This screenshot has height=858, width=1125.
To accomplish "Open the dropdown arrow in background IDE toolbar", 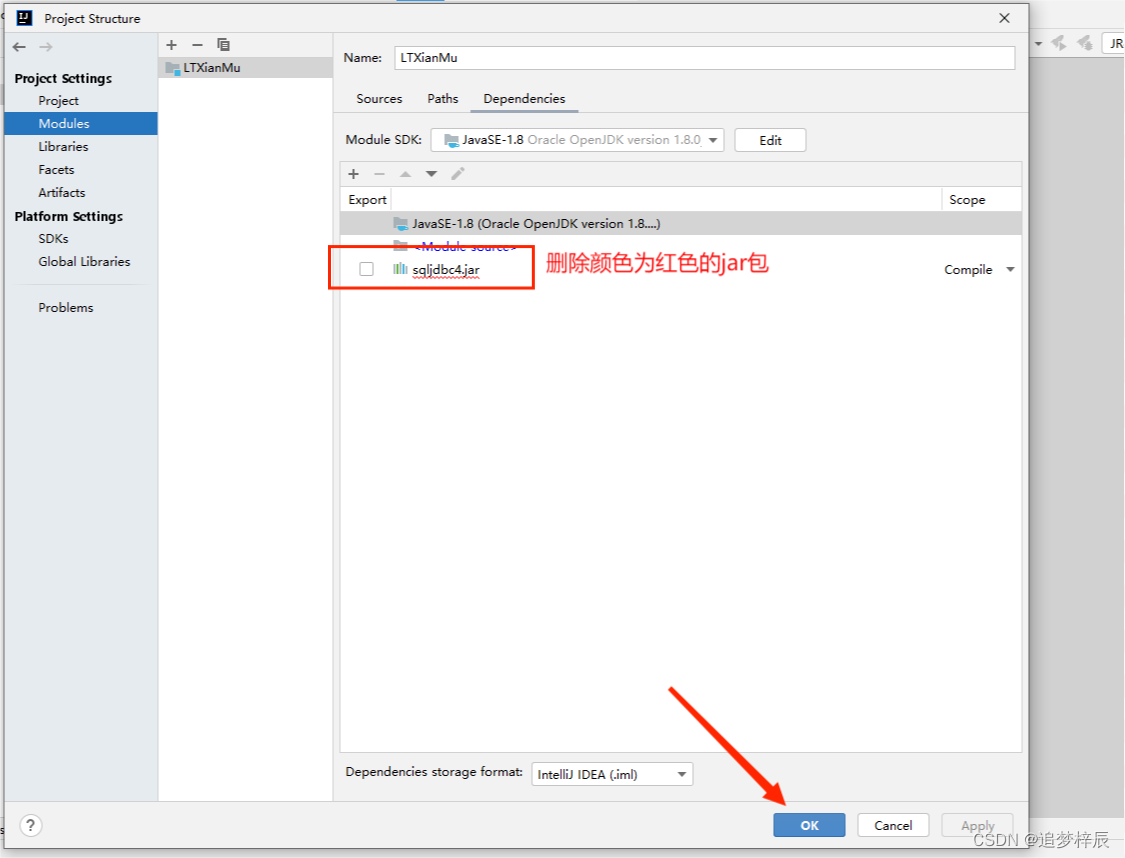I will (1038, 44).
